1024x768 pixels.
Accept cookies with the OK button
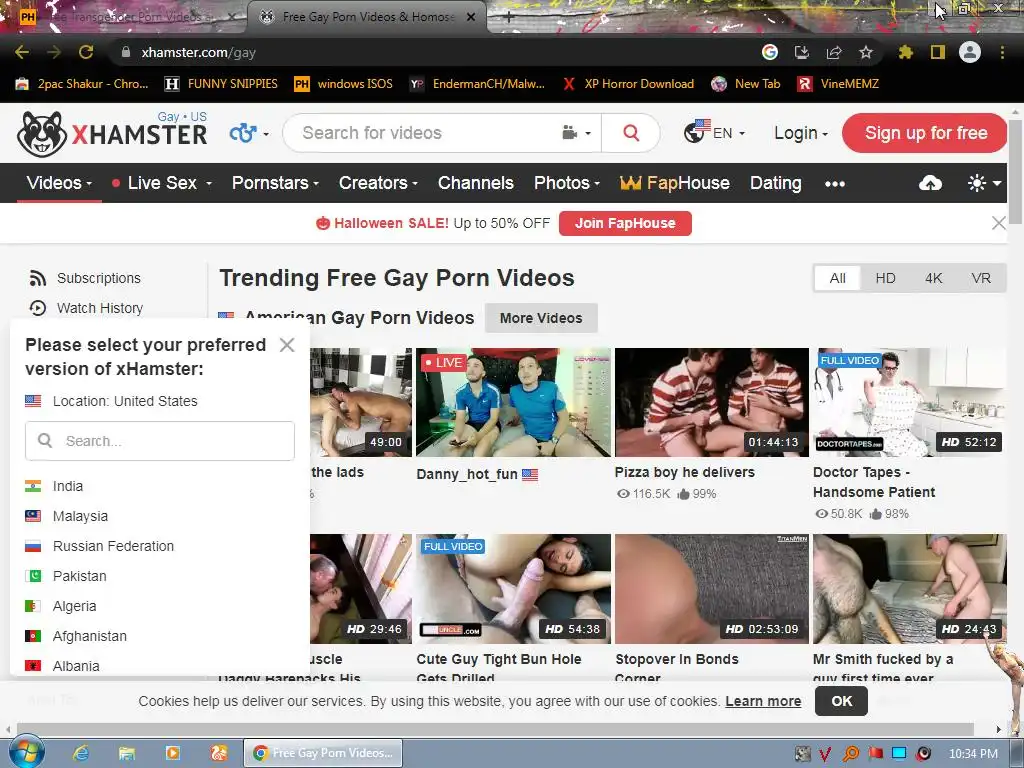pyautogui.click(x=841, y=701)
